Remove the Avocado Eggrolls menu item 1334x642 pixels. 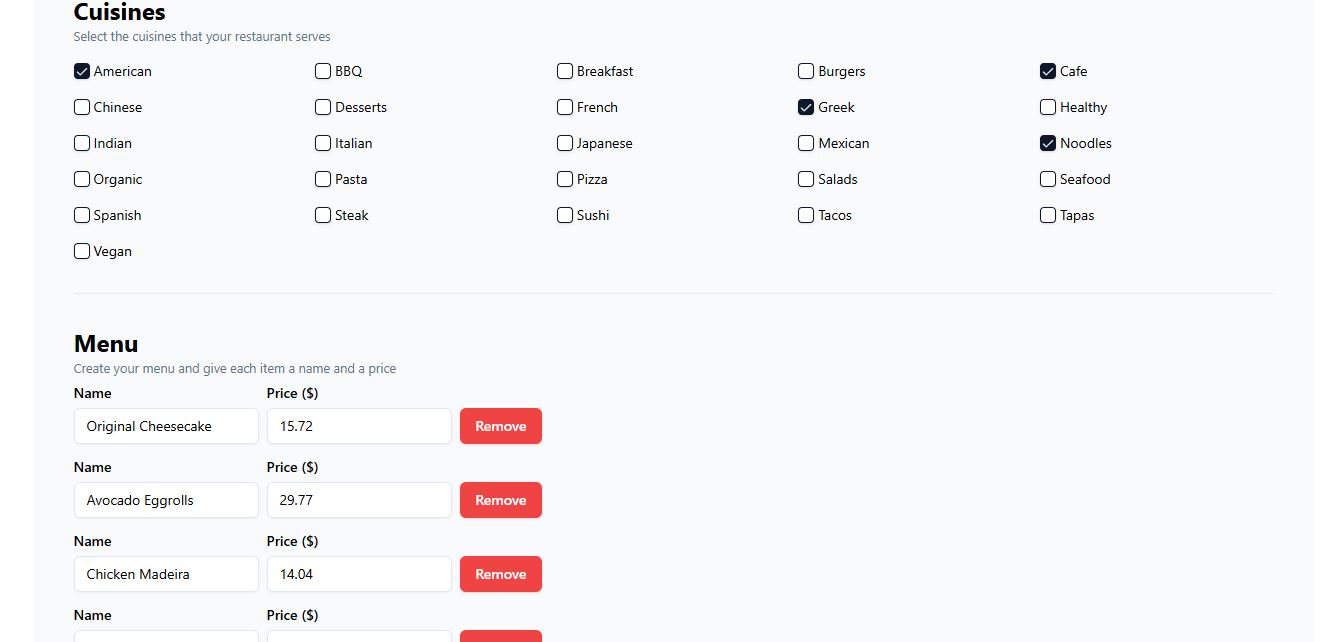coord(501,500)
